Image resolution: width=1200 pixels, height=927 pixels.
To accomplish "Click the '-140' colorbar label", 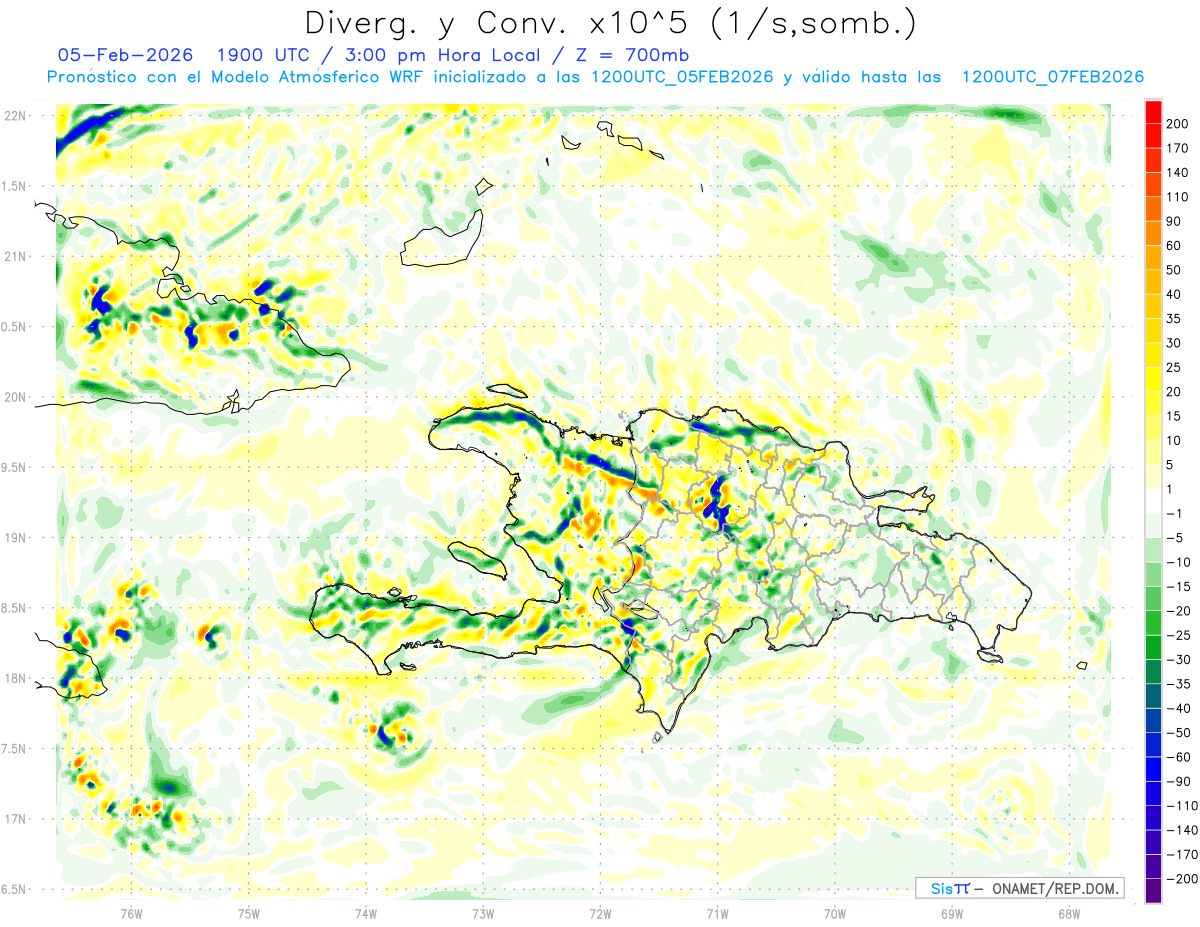I will [x=1181, y=830].
